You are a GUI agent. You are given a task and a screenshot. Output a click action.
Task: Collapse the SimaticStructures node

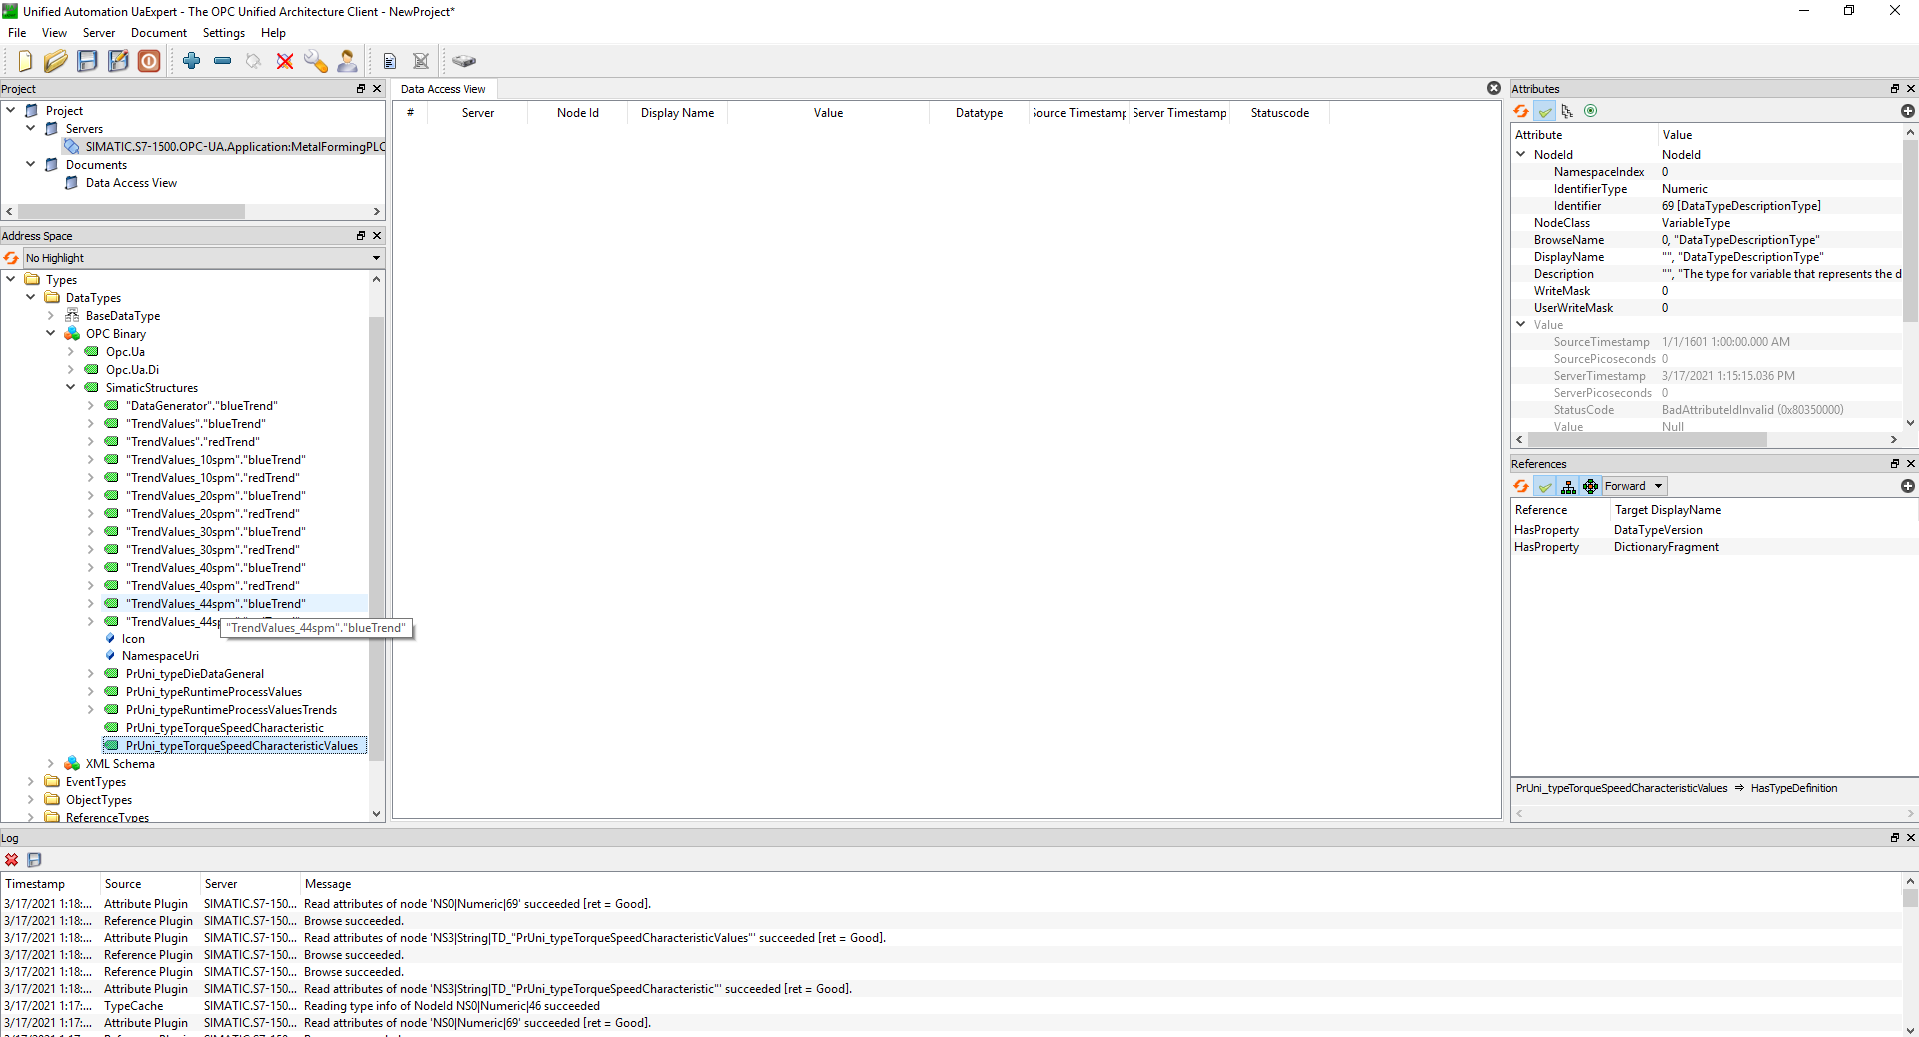[x=71, y=388]
